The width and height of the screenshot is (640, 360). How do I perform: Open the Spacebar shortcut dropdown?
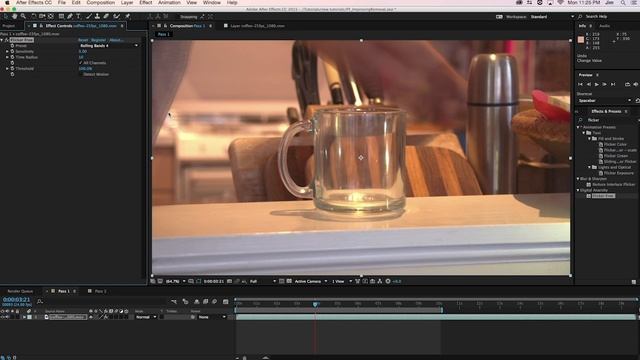click(605, 100)
